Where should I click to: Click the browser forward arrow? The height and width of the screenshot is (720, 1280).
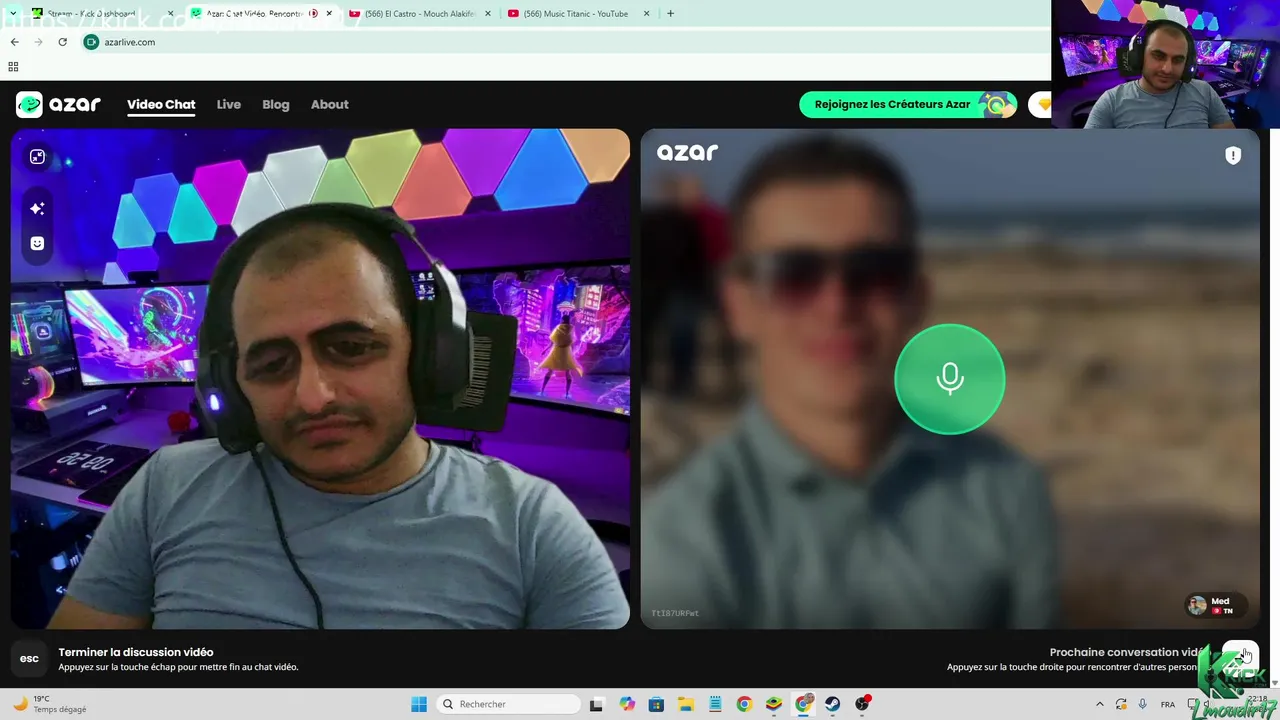coord(38,42)
